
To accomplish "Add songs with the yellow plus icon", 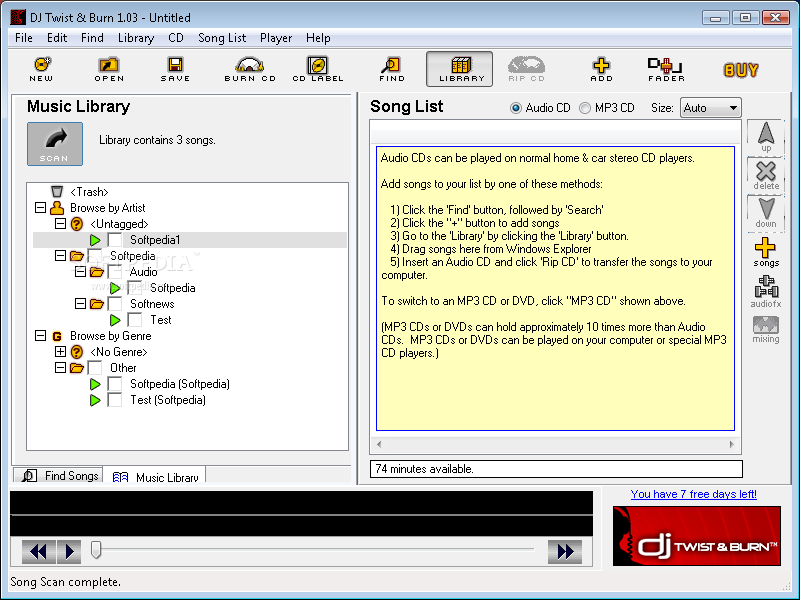I will click(x=766, y=252).
